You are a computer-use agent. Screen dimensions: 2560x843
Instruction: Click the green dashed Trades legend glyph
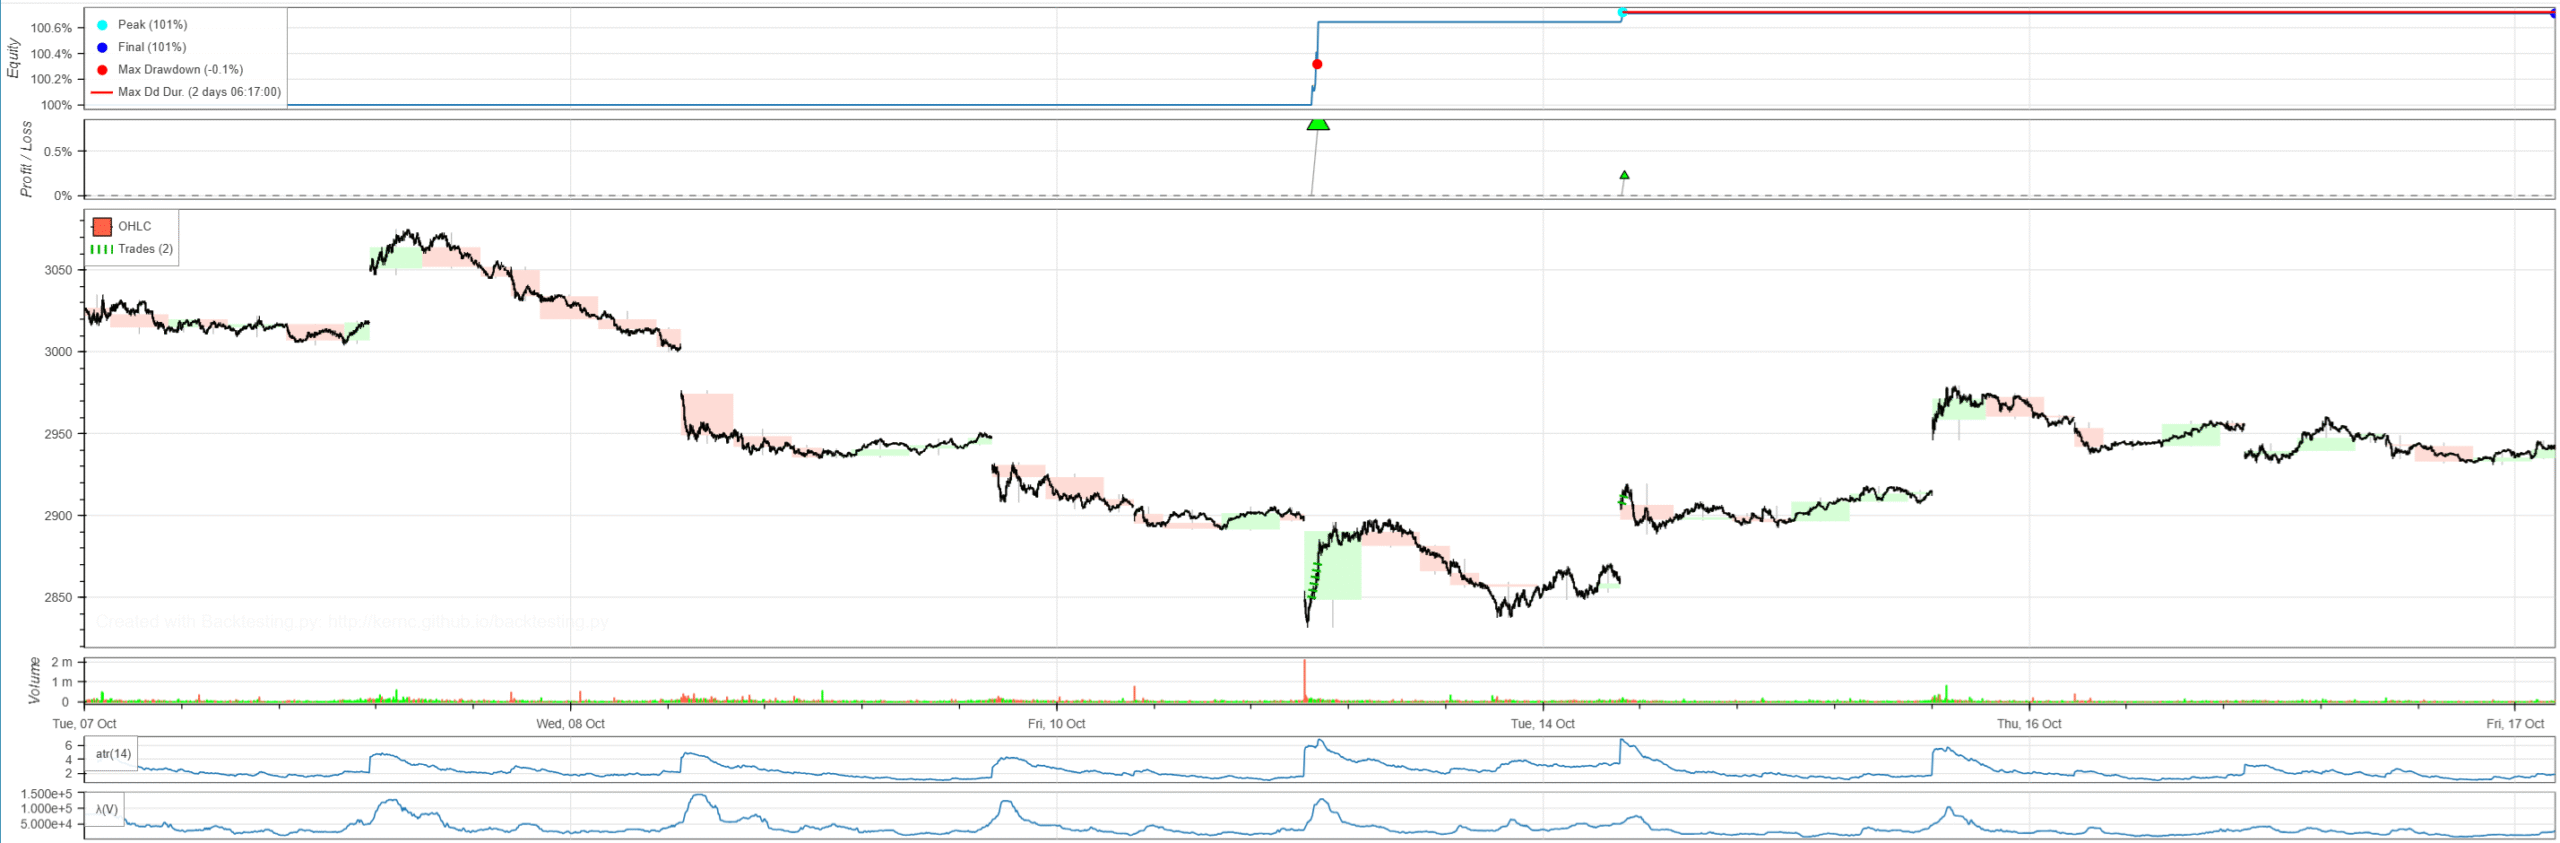pyautogui.click(x=102, y=249)
